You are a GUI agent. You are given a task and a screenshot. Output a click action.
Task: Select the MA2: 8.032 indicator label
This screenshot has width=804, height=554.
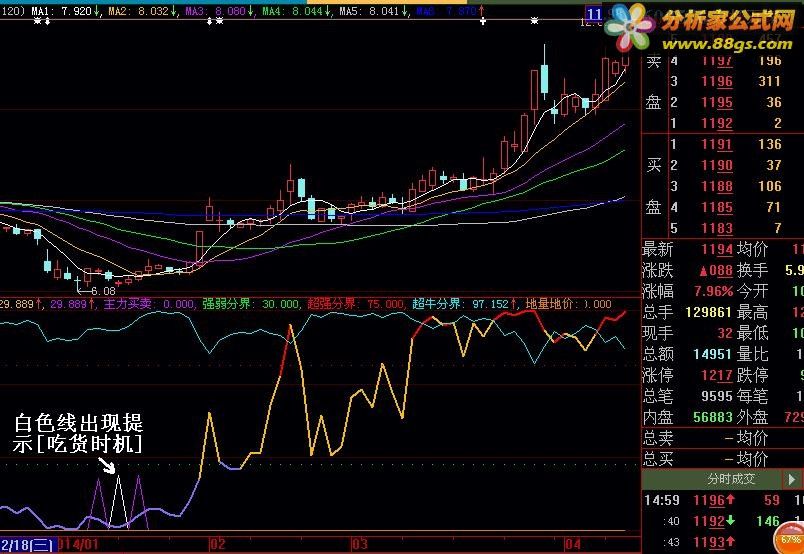(142, 11)
